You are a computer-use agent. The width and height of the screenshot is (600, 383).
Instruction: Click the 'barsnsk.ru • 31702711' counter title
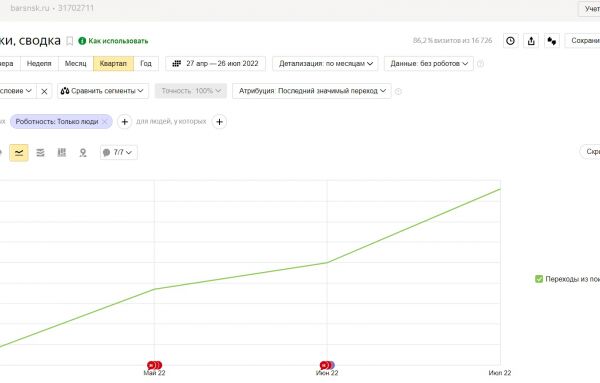click(x=52, y=8)
